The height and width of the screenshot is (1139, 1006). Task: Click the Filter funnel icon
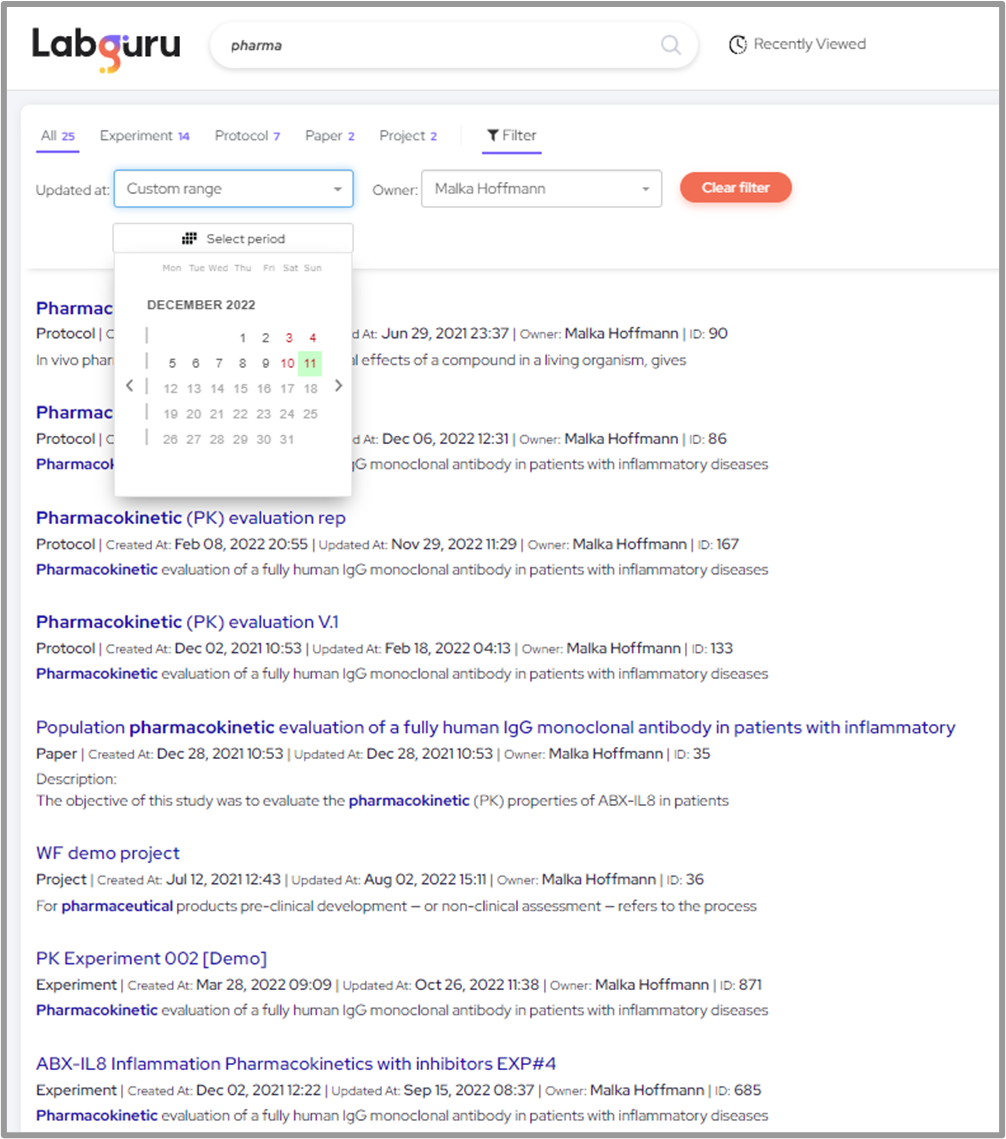coord(492,136)
